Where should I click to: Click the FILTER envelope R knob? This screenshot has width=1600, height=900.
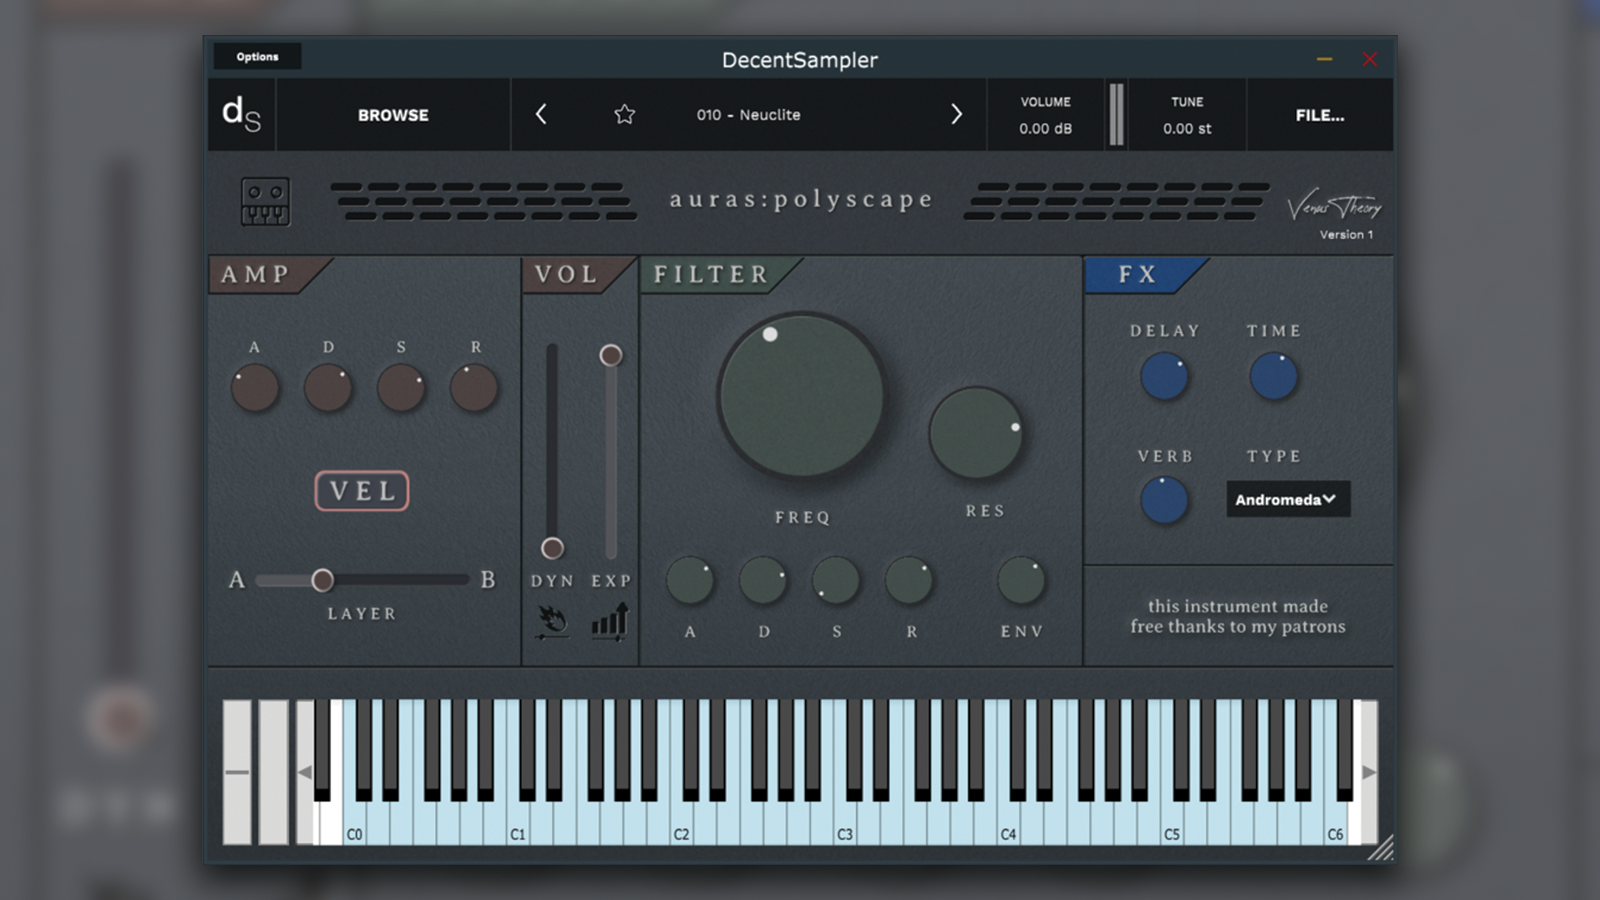coord(909,581)
